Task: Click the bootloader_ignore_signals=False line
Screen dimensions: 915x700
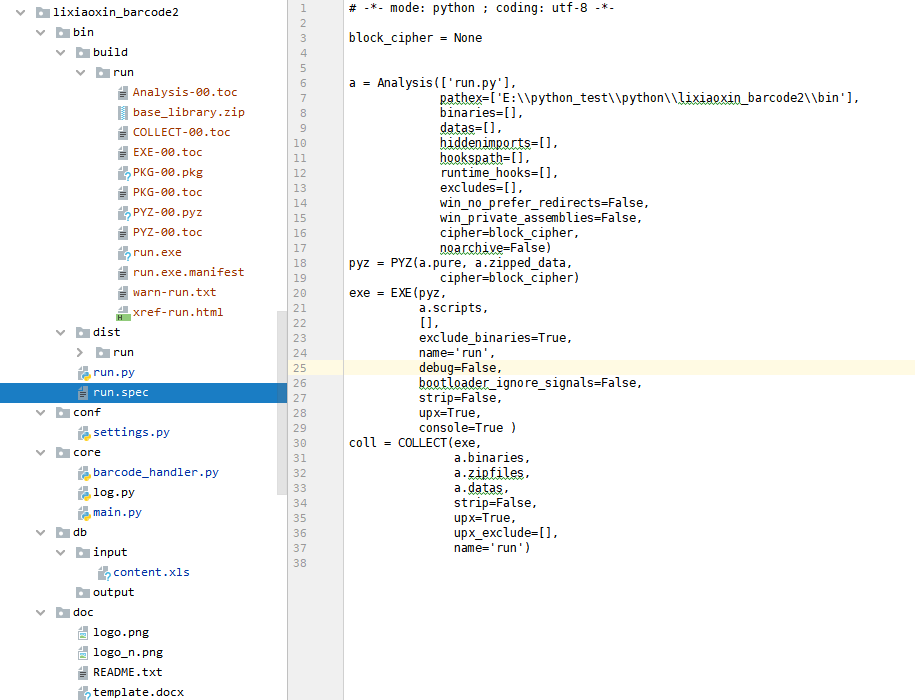Action: pos(530,383)
